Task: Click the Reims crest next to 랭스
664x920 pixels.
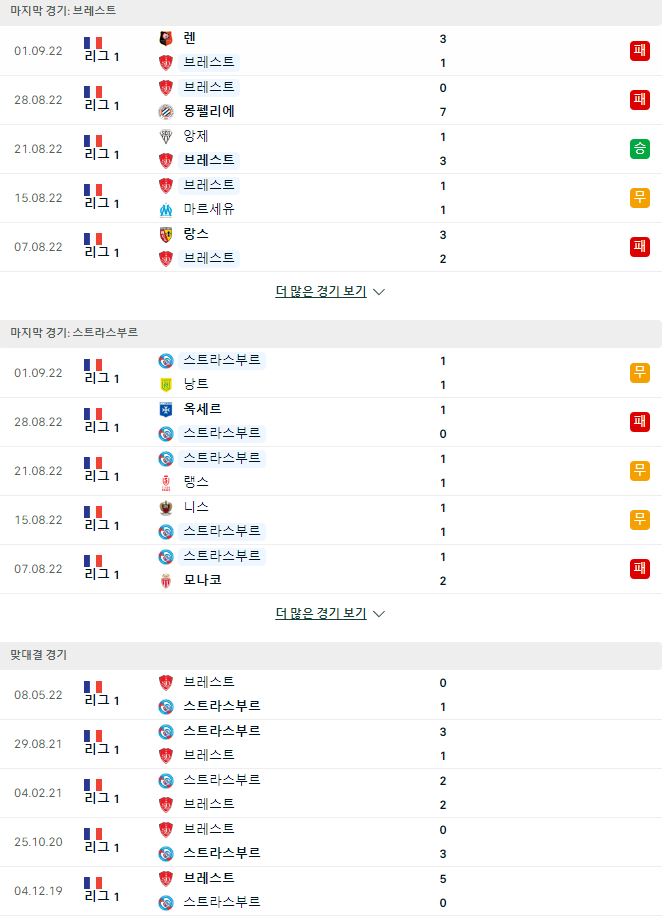Action: [166, 482]
